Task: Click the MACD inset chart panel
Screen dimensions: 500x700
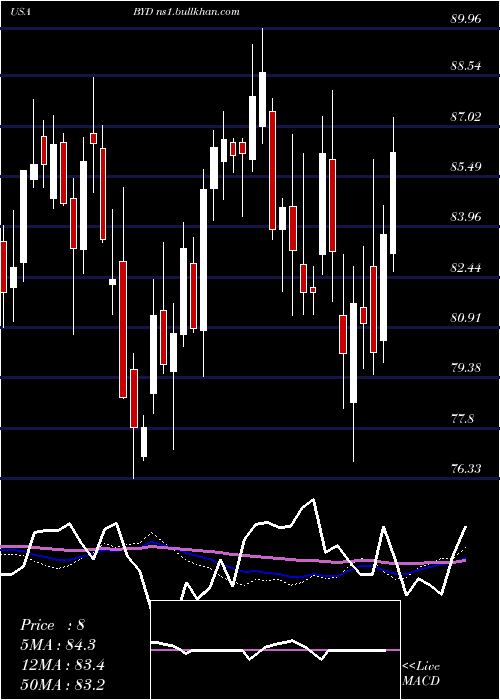Action: [x=275, y=650]
